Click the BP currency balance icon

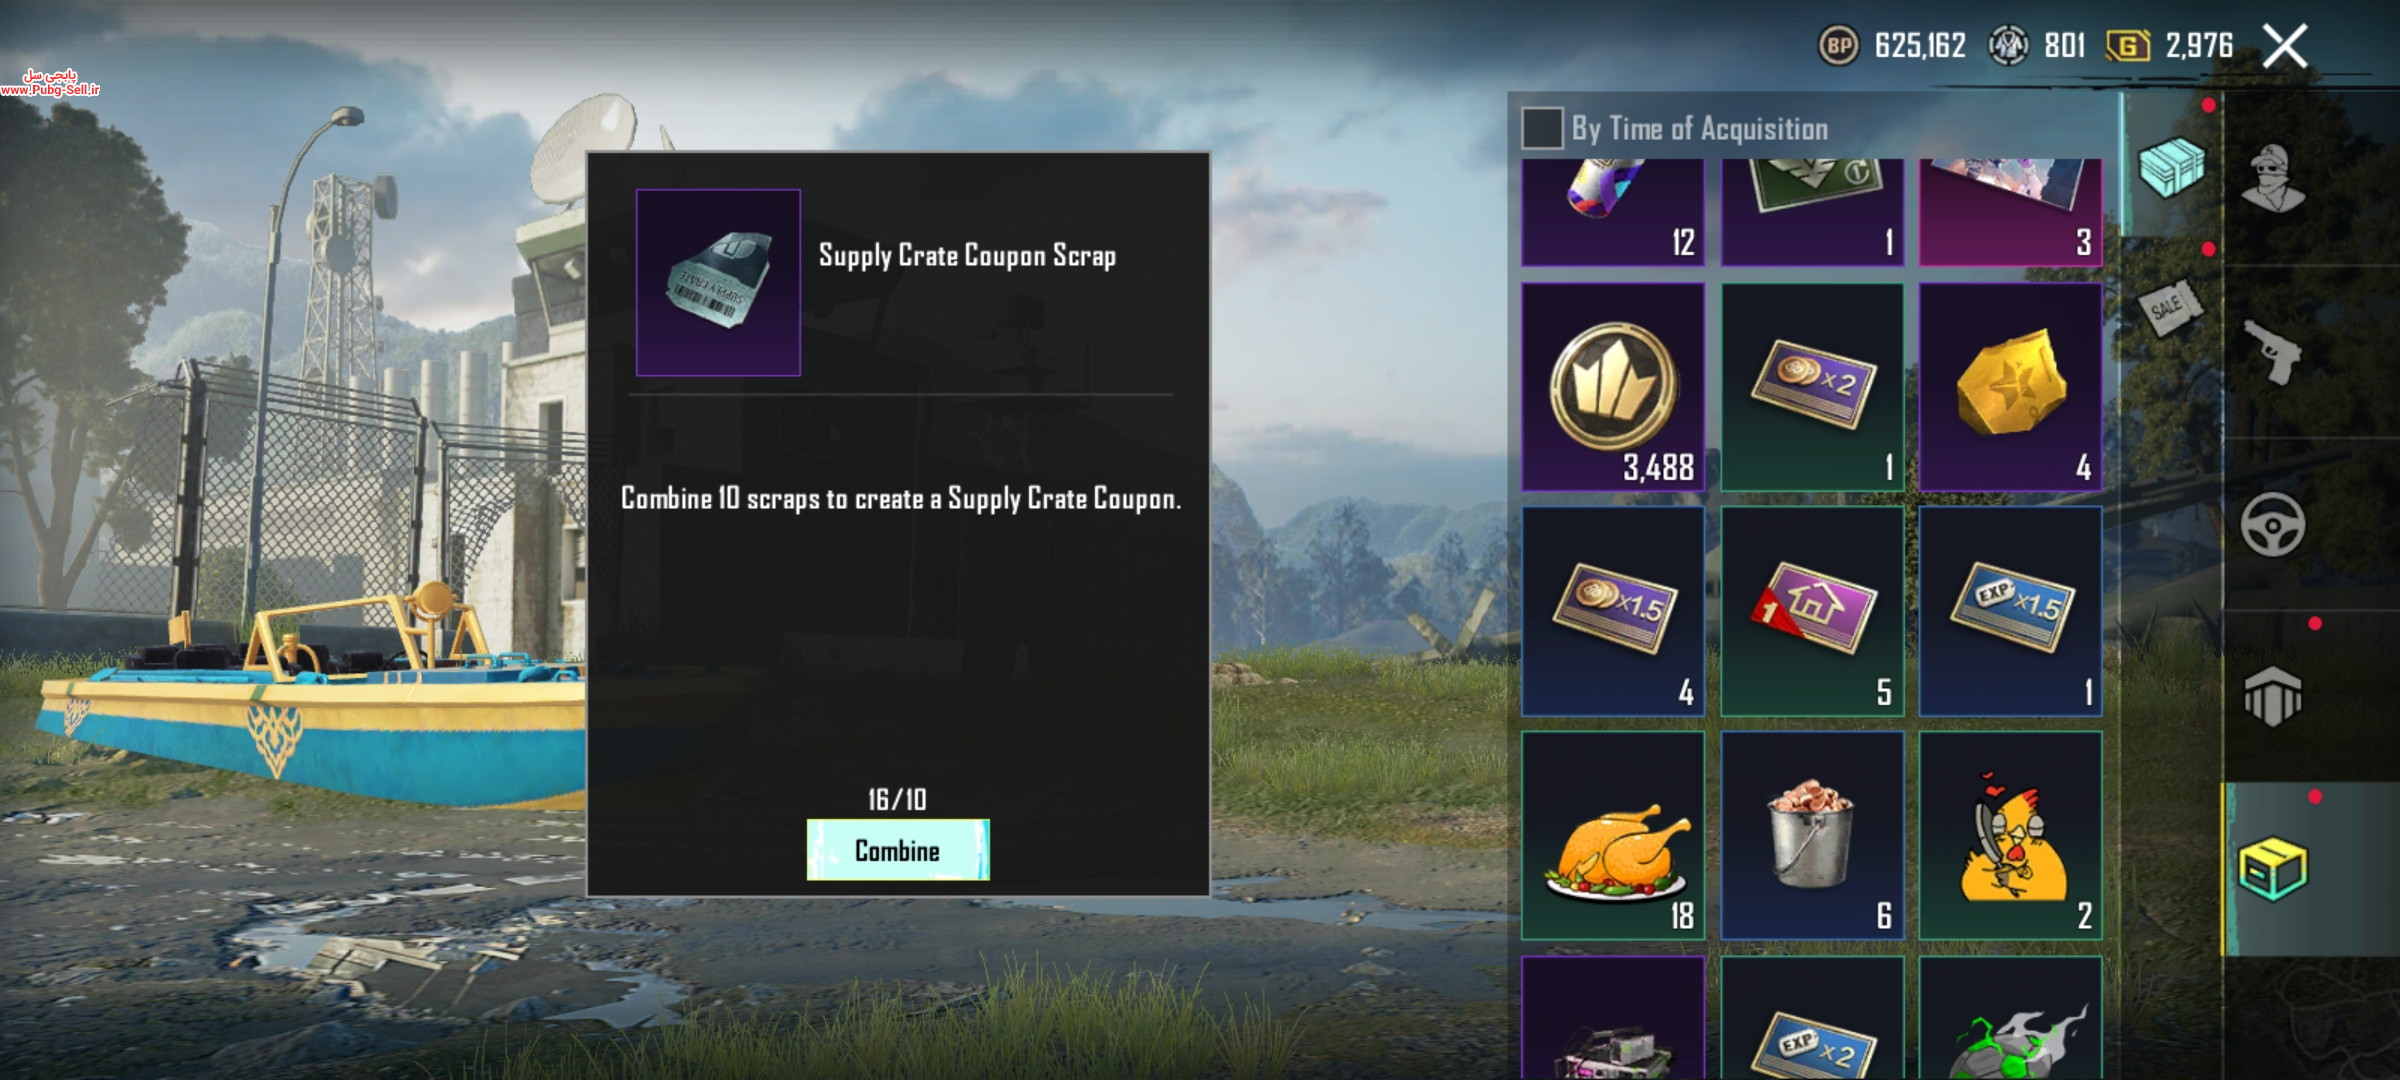click(1838, 46)
